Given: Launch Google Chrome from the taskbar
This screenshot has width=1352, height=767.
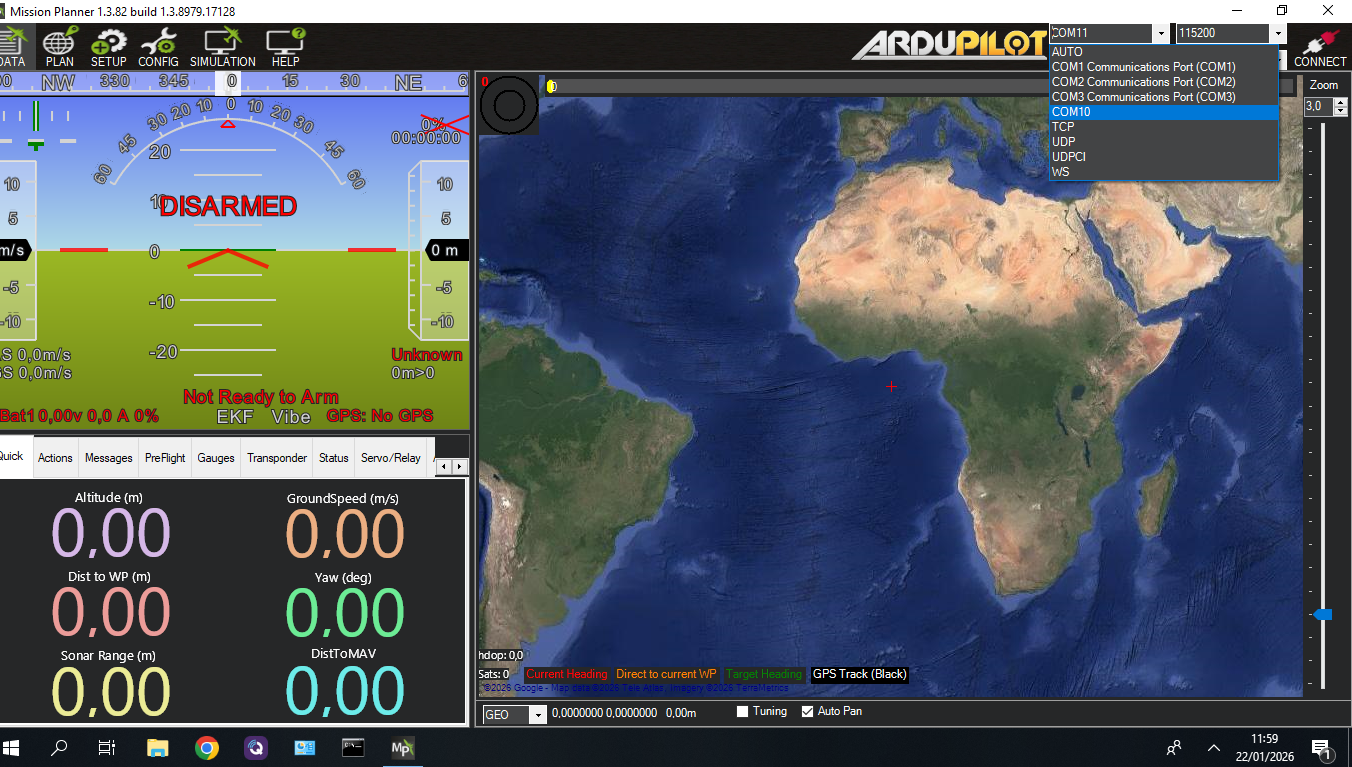Looking at the screenshot, I should coord(207,747).
